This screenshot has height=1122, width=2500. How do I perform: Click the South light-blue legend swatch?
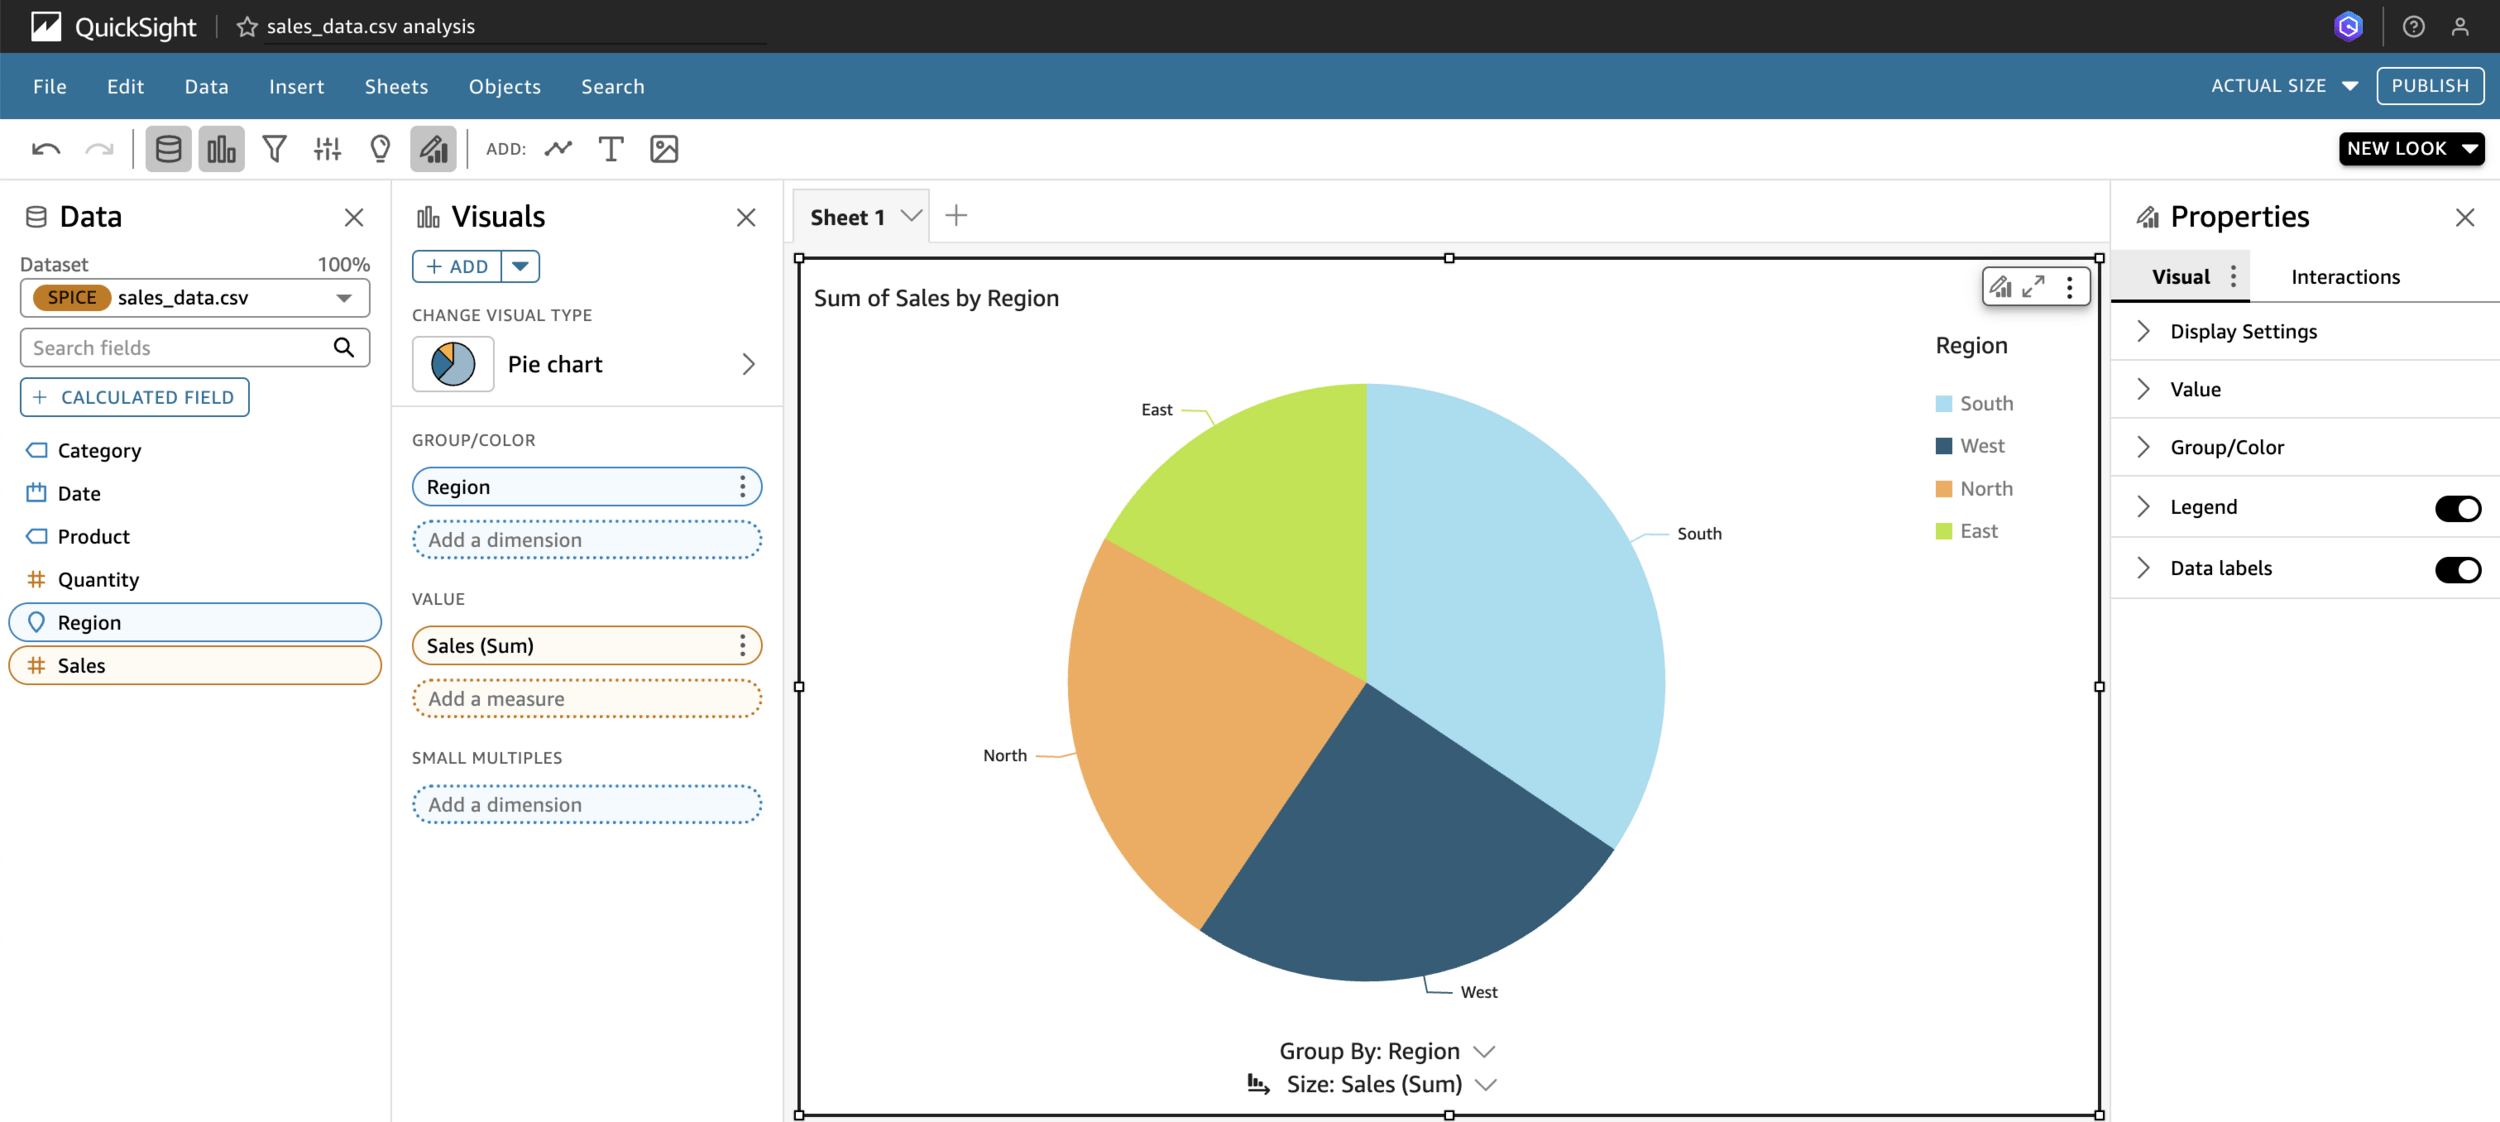coord(1943,404)
